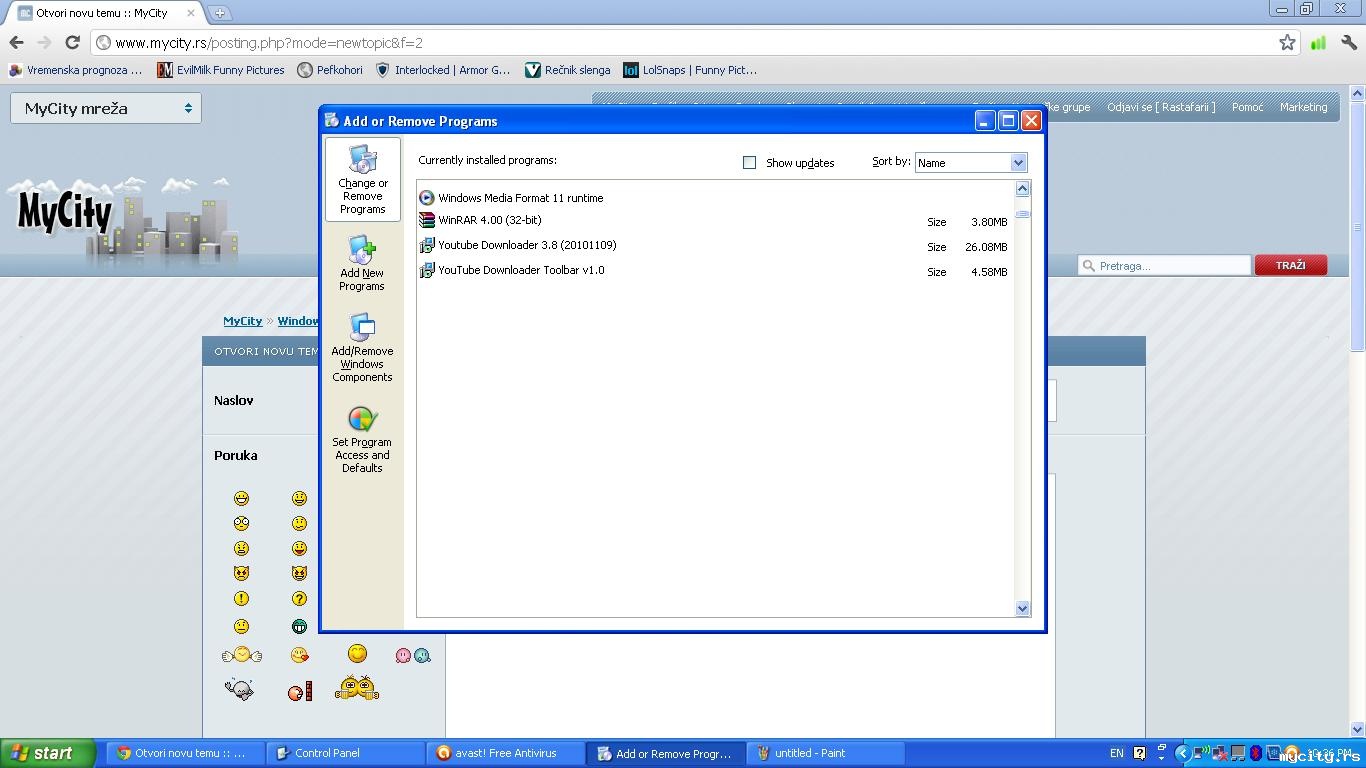This screenshot has height=768, width=1366.
Task: Select YouTube Downloader Toolbar v1.0 icon
Action: [x=427, y=270]
